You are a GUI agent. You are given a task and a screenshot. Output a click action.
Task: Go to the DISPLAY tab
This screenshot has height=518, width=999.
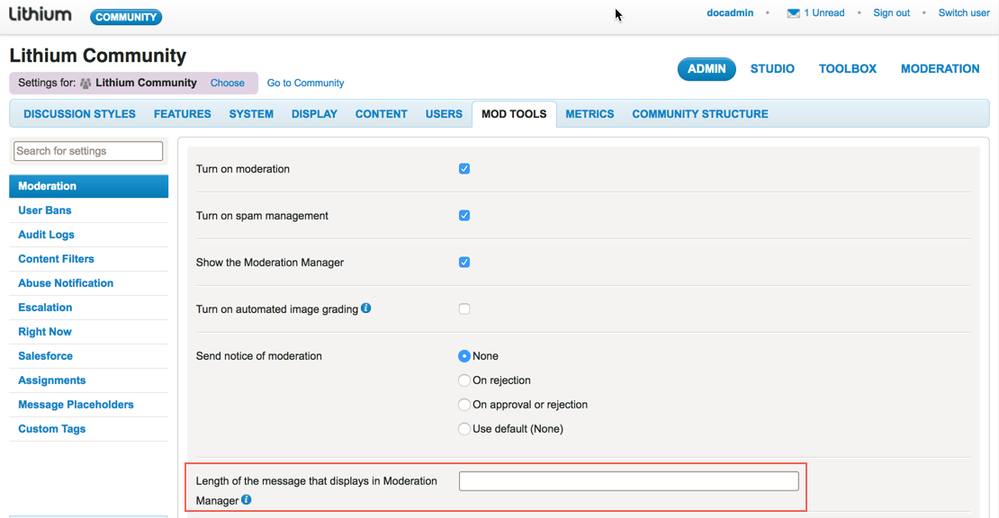click(x=314, y=114)
